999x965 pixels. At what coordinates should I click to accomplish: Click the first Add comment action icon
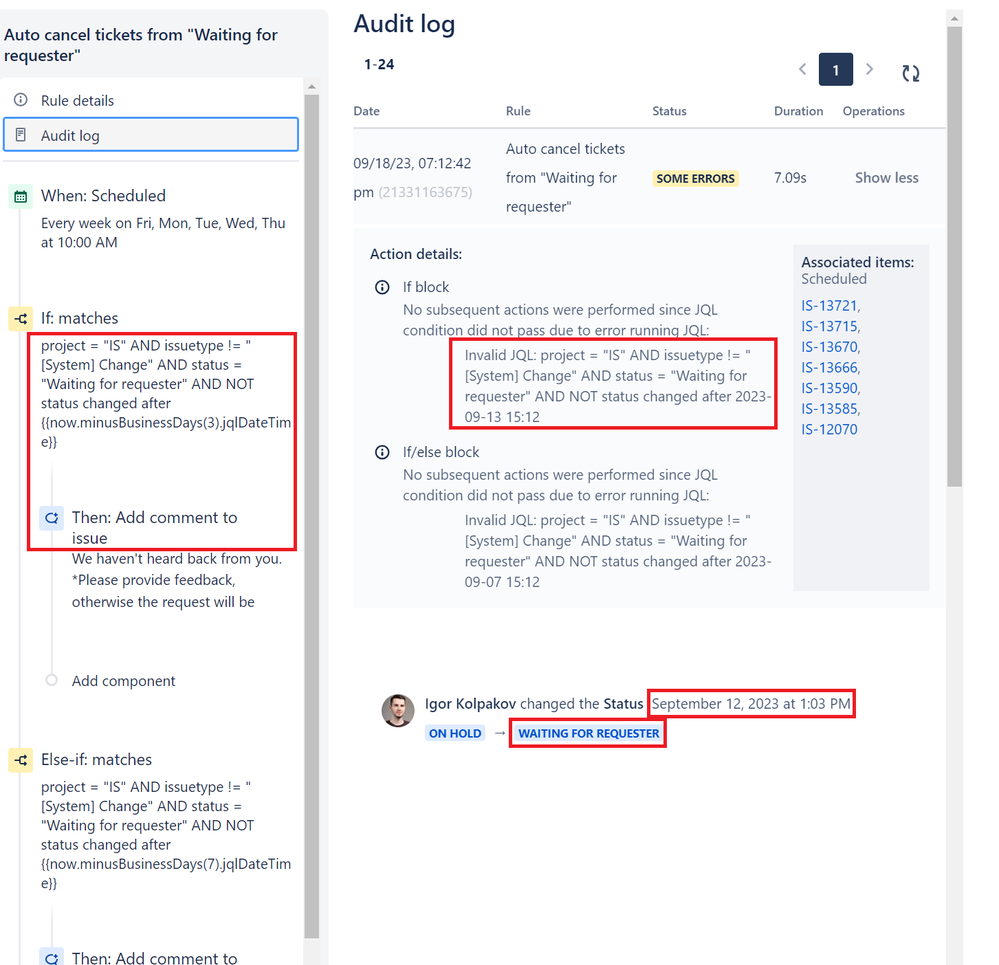(x=52, y=518)
